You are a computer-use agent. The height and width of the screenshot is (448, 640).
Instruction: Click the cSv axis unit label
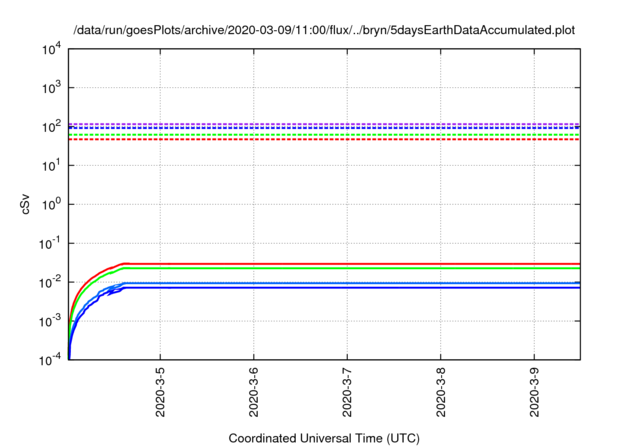[25, 204]
